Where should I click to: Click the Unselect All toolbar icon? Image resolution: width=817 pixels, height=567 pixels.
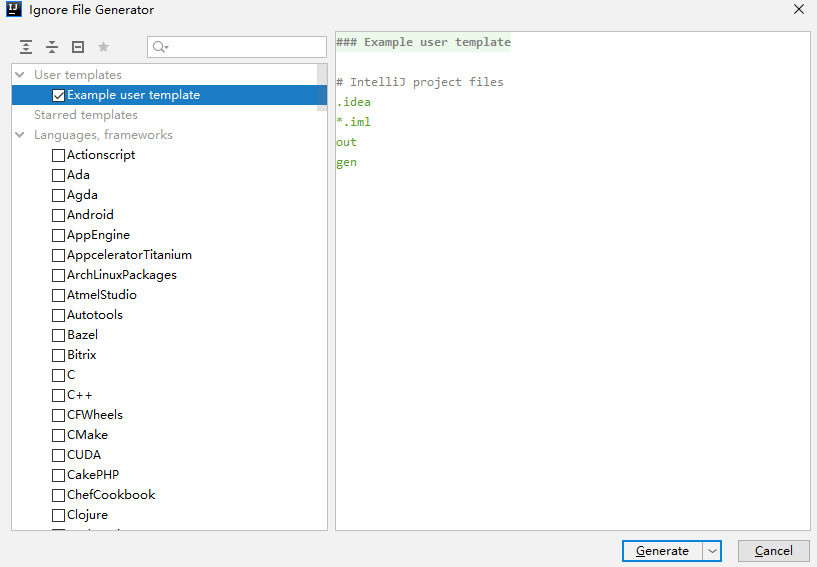click(78, 47)
